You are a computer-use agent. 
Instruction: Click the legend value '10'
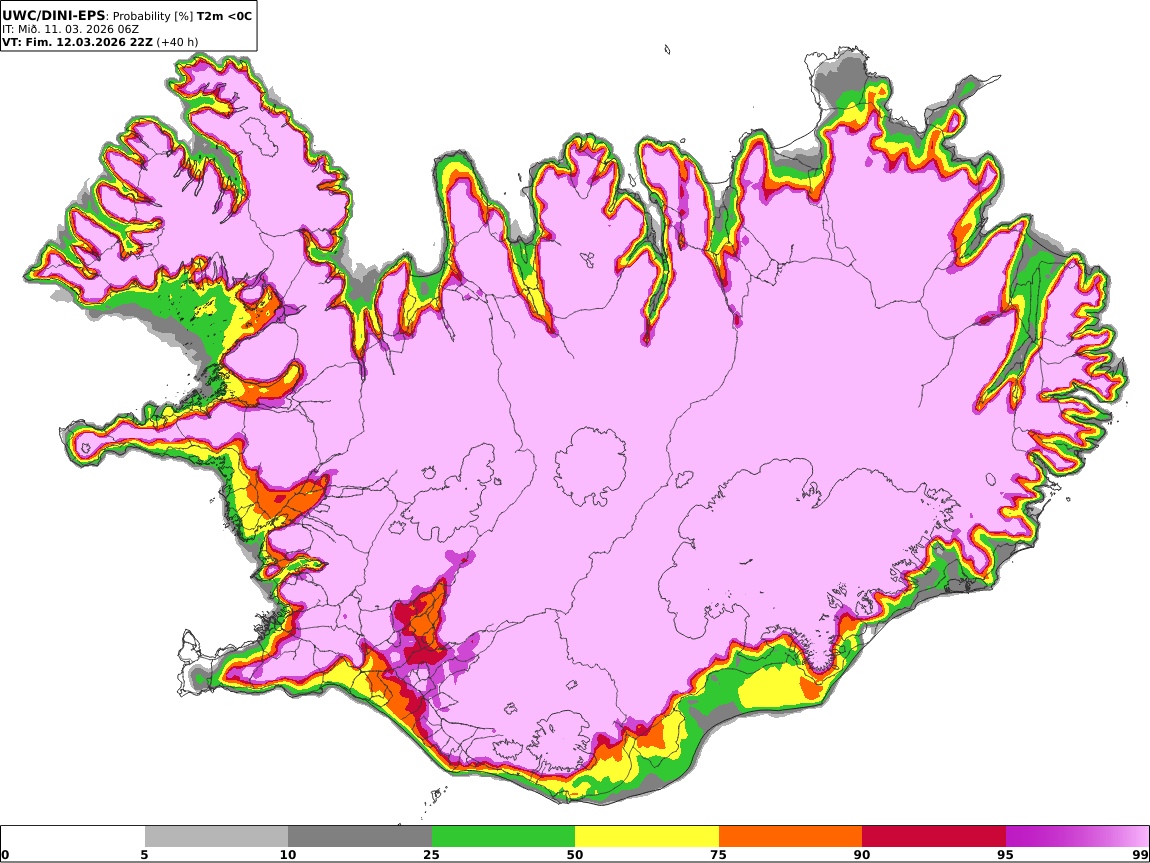(288, 855)
